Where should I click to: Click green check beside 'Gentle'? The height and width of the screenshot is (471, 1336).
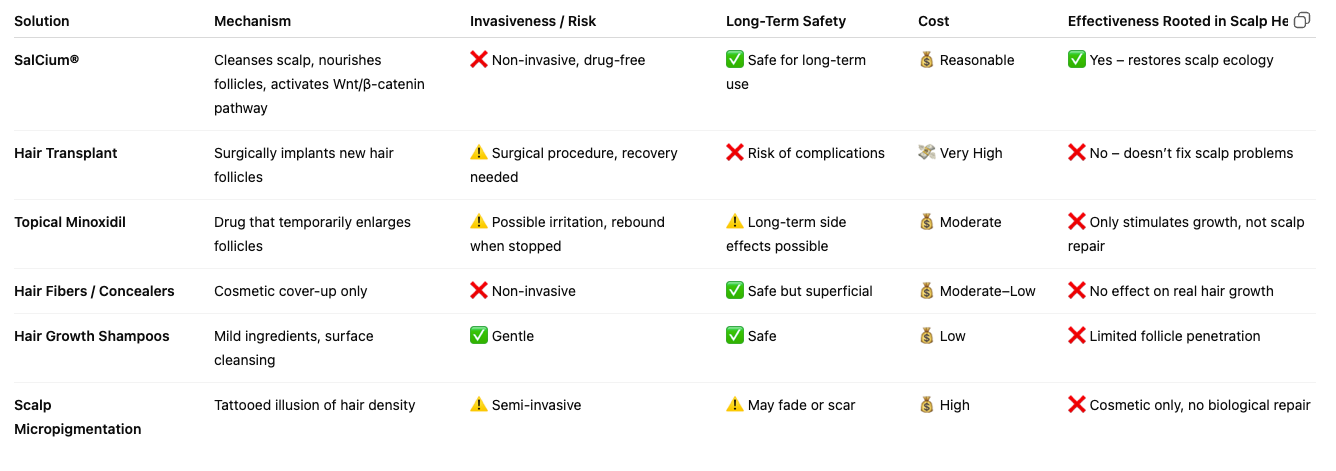479,336
